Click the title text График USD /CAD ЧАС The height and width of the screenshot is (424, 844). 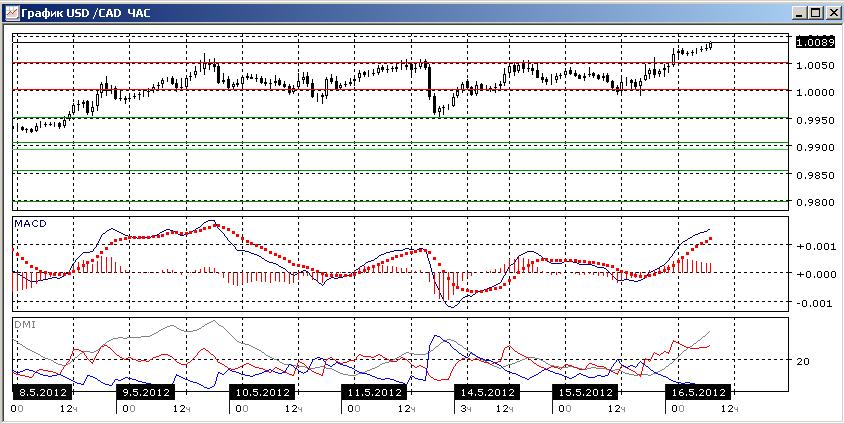click(86, 12)
